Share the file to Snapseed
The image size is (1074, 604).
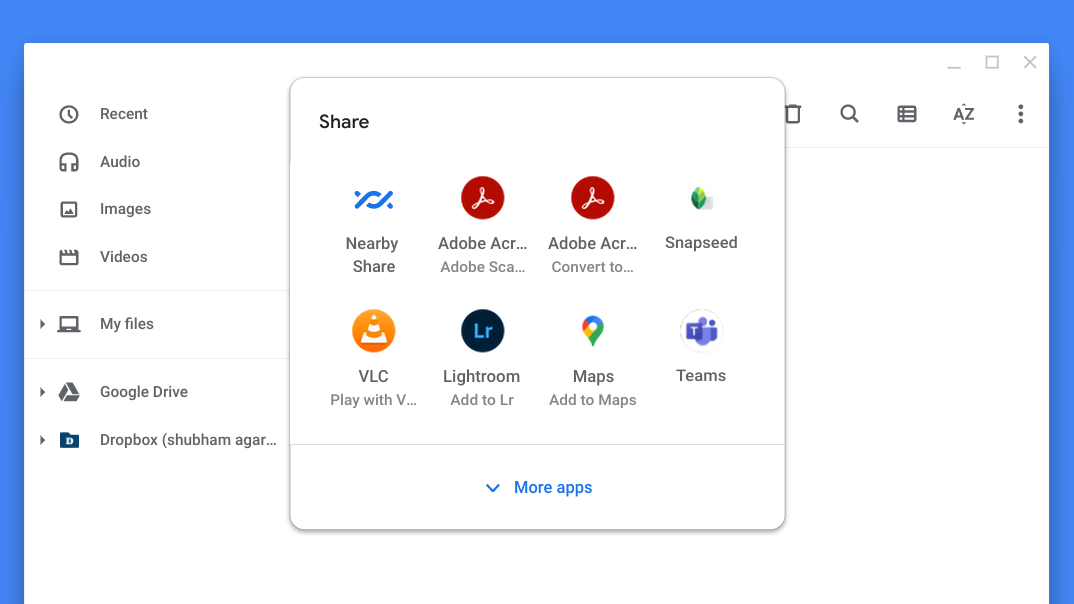tap(701, 215)
